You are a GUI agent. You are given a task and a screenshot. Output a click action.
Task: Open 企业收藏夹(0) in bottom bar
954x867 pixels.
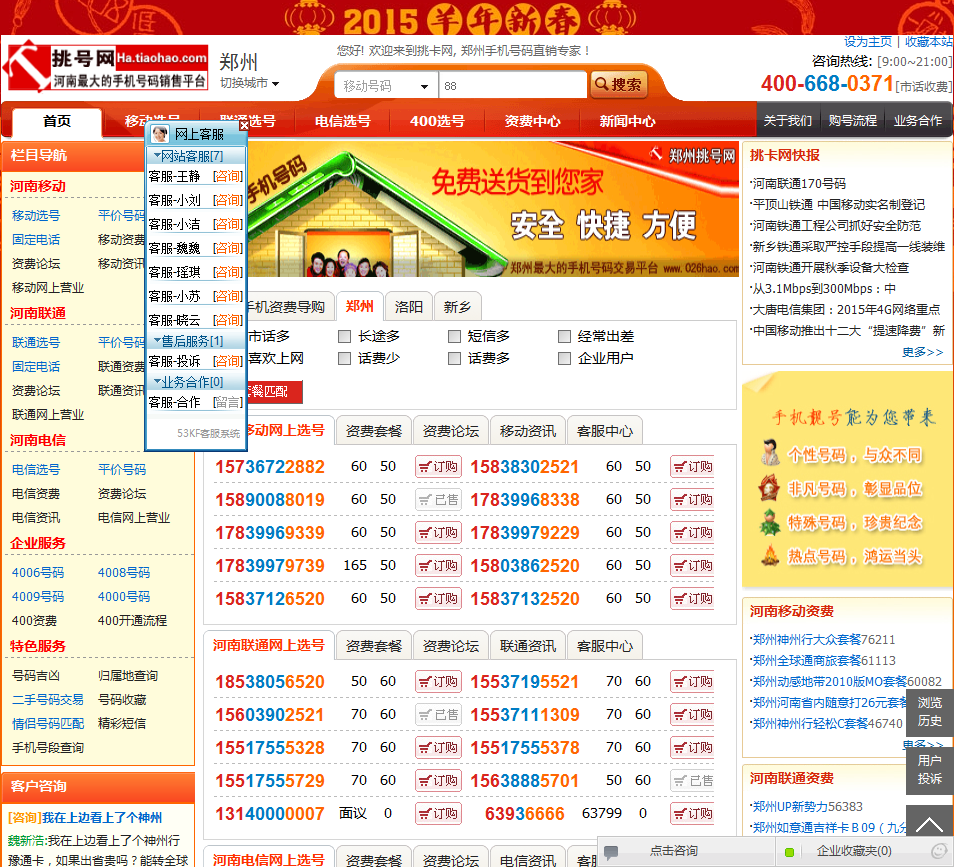click(x=854, y=851)
